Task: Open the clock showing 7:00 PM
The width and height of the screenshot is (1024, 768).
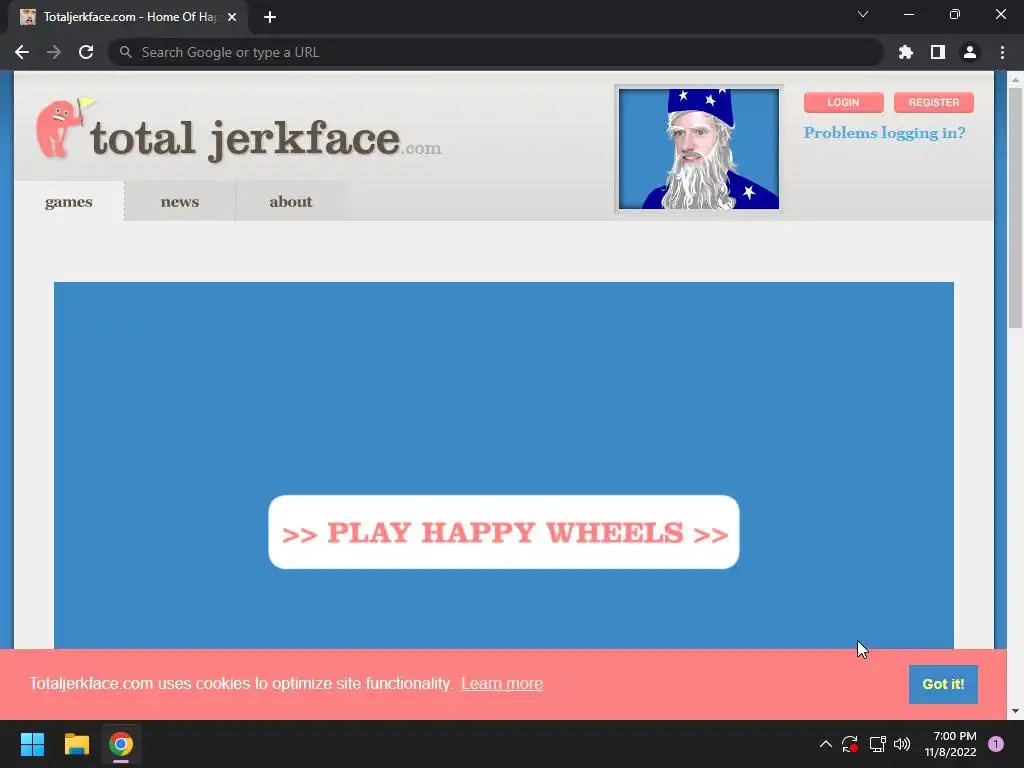Action: (x=951, y=744)
